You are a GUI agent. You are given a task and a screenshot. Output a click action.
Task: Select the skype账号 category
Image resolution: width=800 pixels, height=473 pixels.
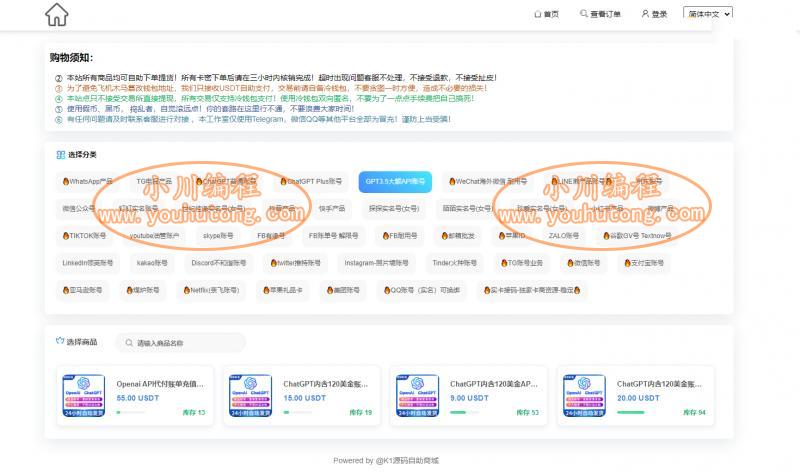click(x=218, y=236)
